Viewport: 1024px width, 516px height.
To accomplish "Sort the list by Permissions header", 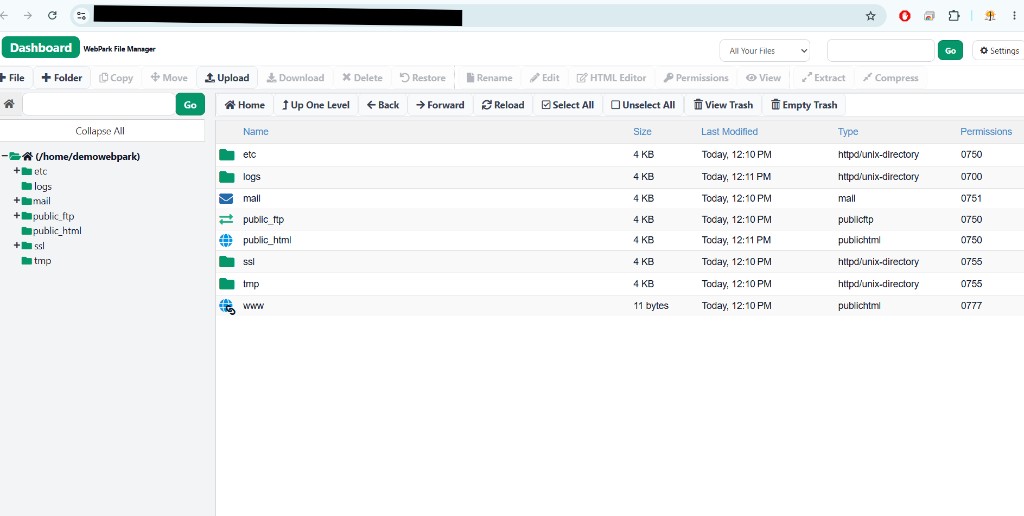I will pos(985,131).
